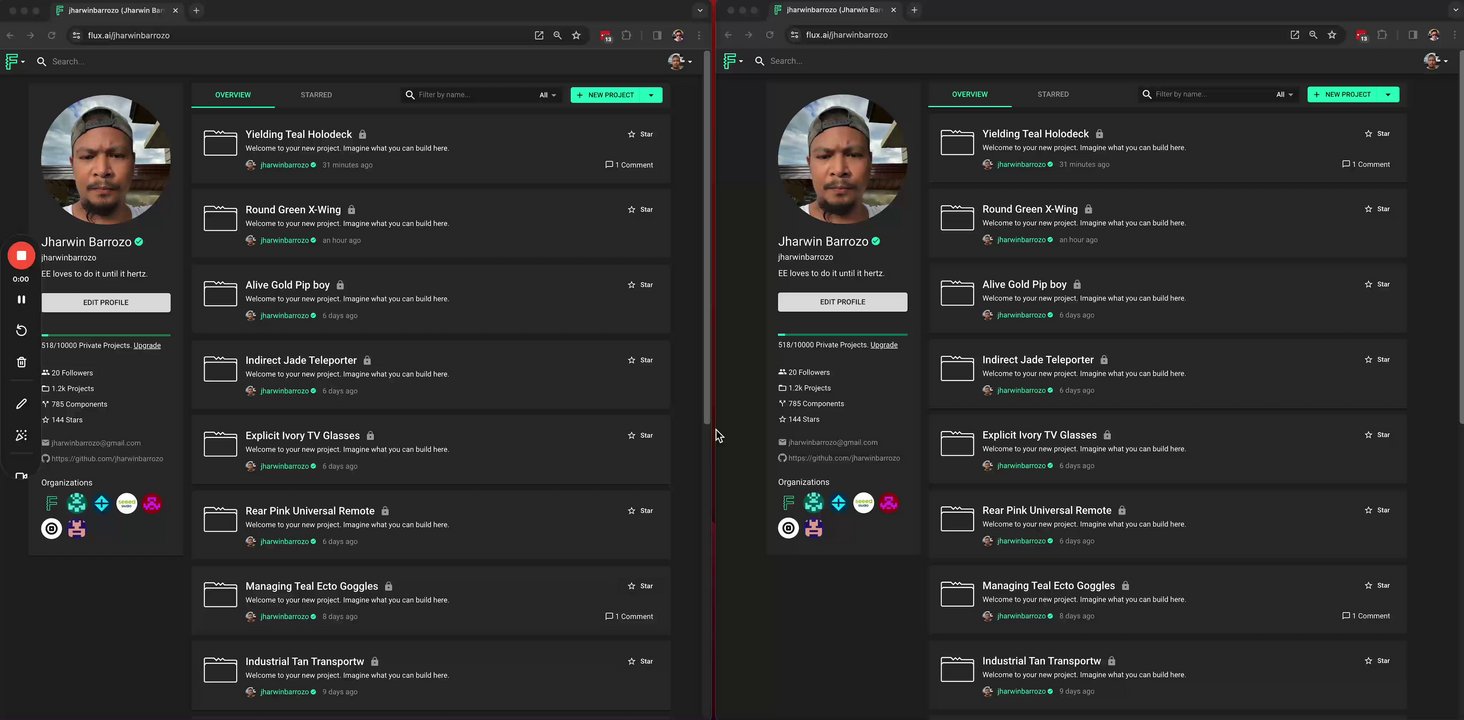Pause the screen recording
The height and width of the screenshot is (720, 1464).
(21, 299)
